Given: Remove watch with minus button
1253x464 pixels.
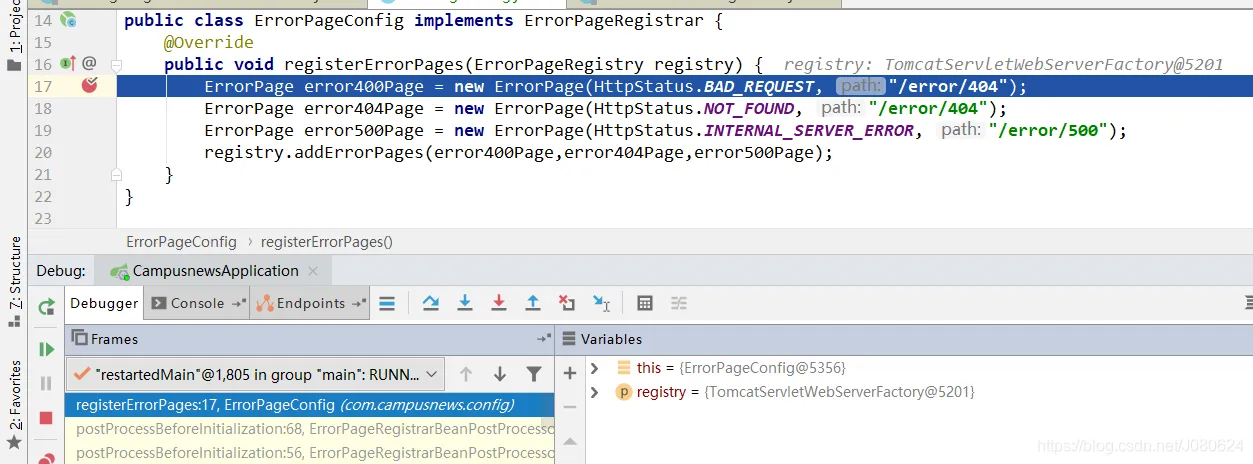Looking at the screenshot, I should tap(570, 407).
